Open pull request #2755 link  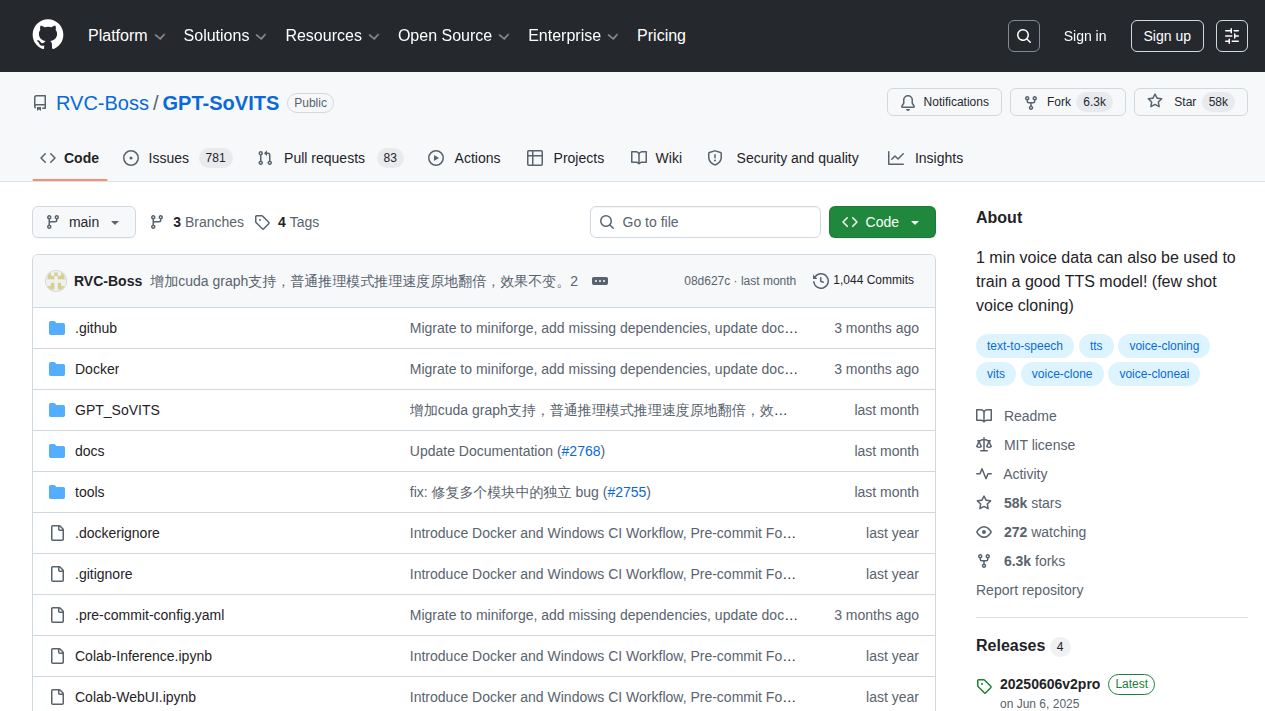(627, 492)
